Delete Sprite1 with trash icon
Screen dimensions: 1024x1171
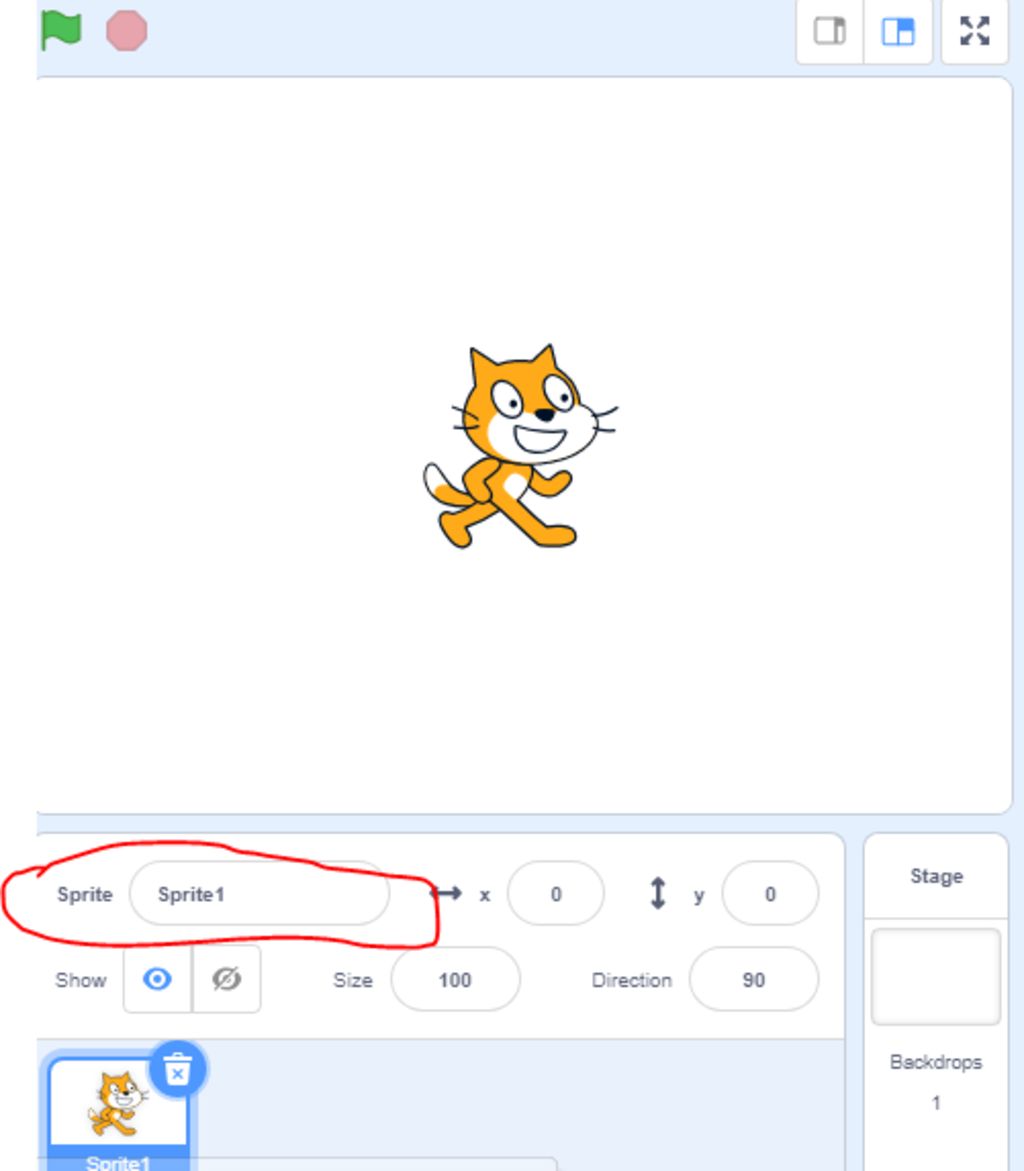(178, 1069)
